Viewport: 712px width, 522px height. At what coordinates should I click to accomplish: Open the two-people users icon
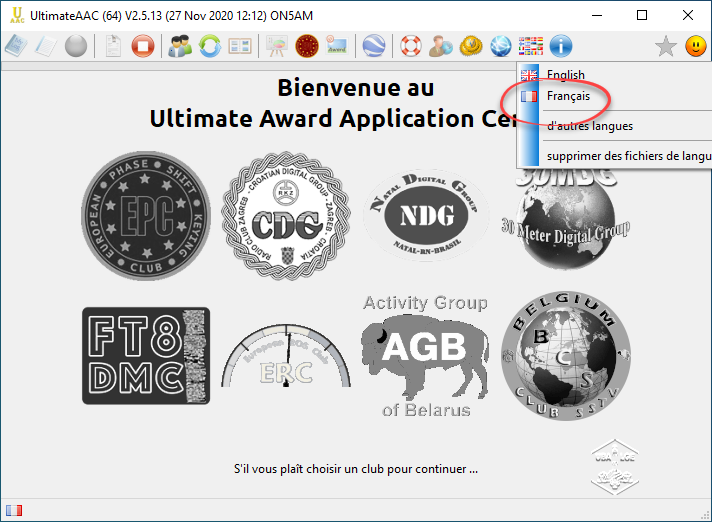pos(180,46)
